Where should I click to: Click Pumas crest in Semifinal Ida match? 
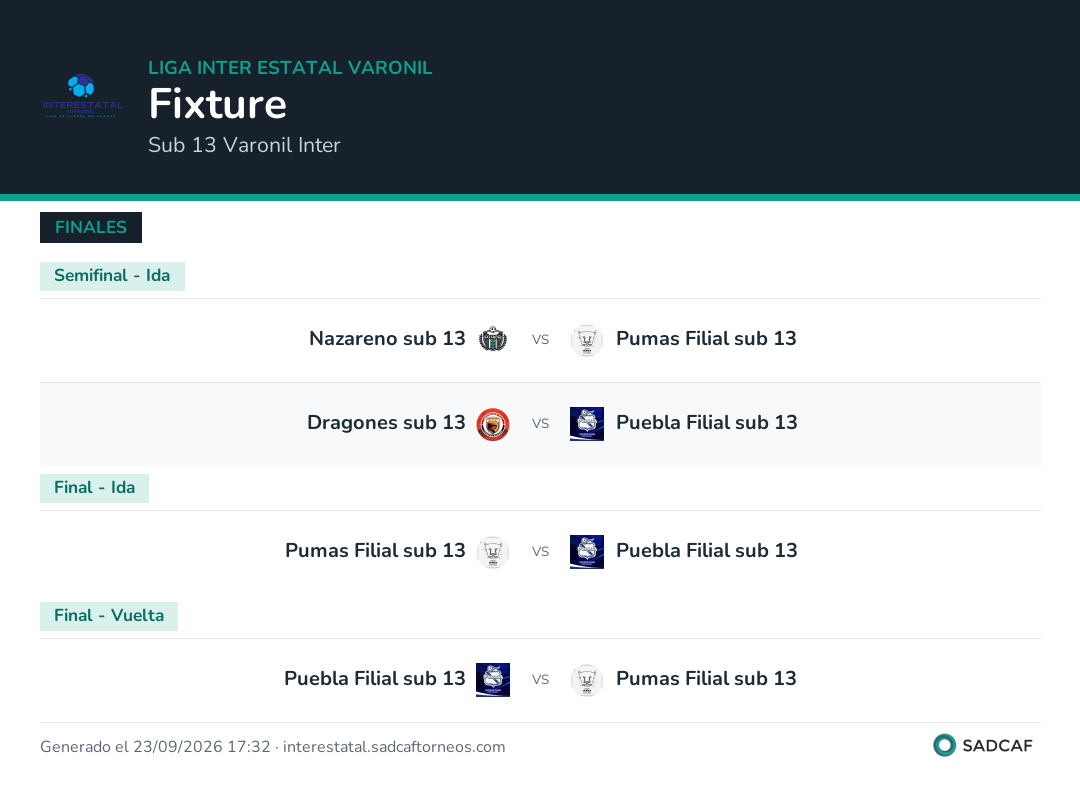587,339
